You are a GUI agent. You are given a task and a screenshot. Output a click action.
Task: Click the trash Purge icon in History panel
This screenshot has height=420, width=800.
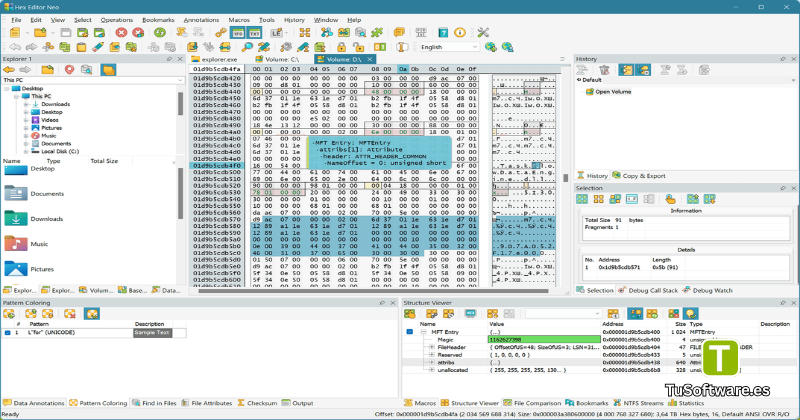coord(605,70)
